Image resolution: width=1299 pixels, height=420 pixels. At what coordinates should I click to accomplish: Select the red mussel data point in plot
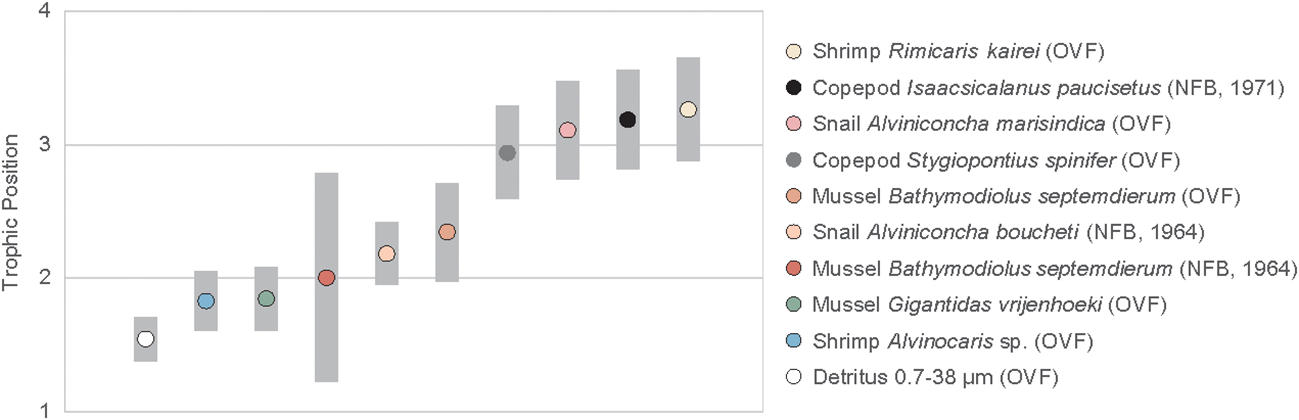coord(326,278)
